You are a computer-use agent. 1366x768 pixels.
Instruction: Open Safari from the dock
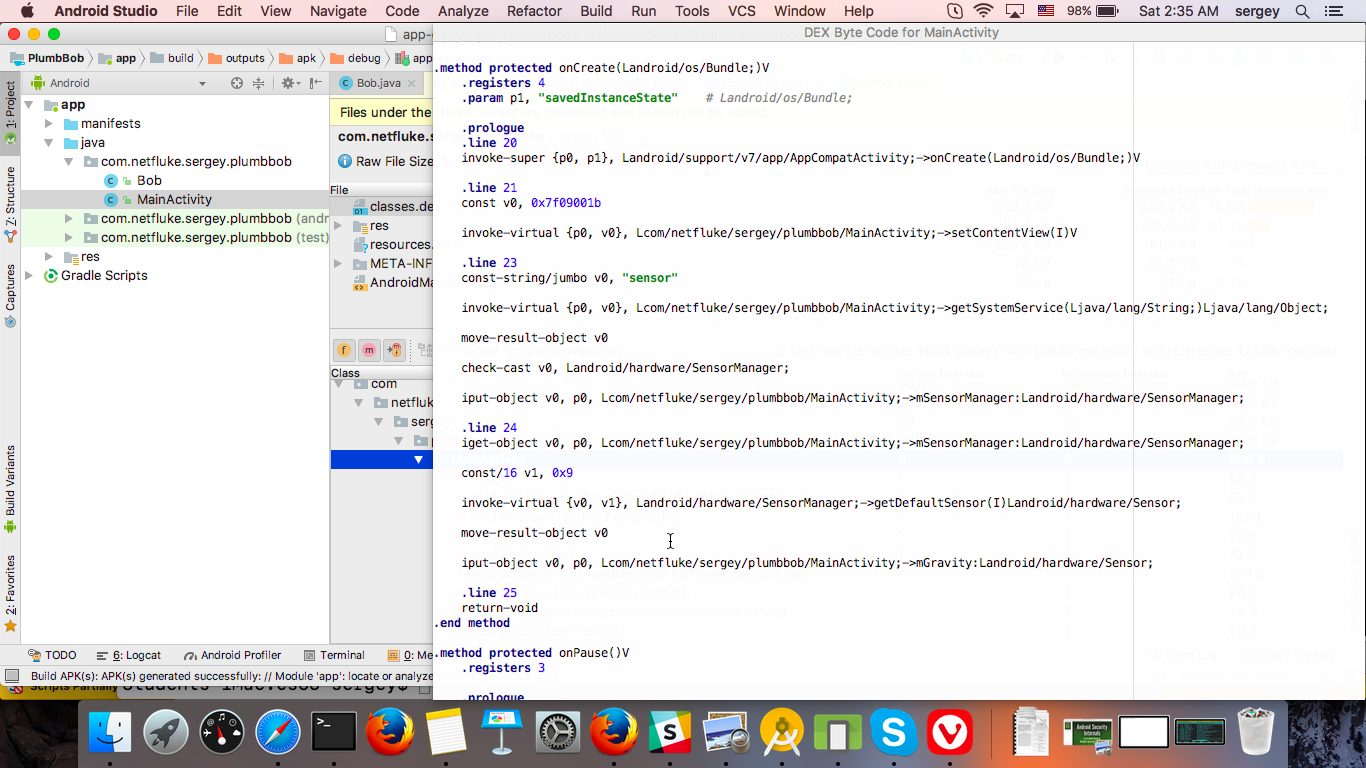point(278,733)
